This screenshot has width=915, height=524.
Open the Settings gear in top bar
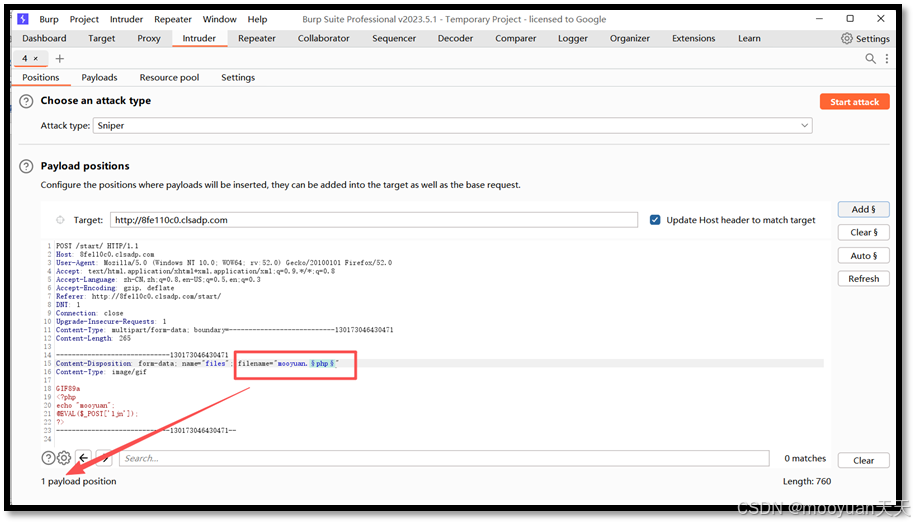point(865,39)
